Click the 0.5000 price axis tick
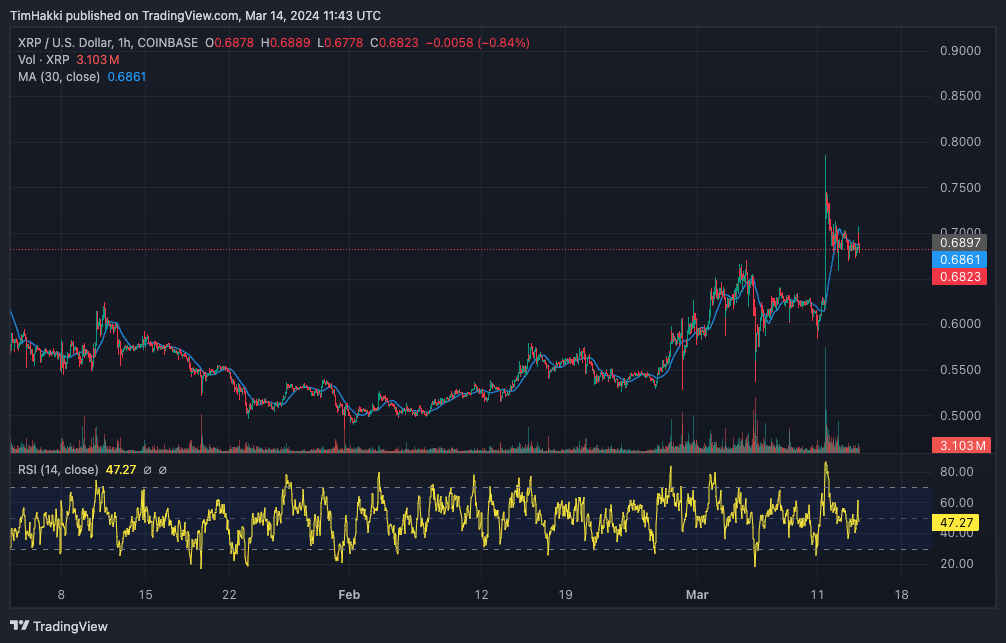 coord(960,416)
